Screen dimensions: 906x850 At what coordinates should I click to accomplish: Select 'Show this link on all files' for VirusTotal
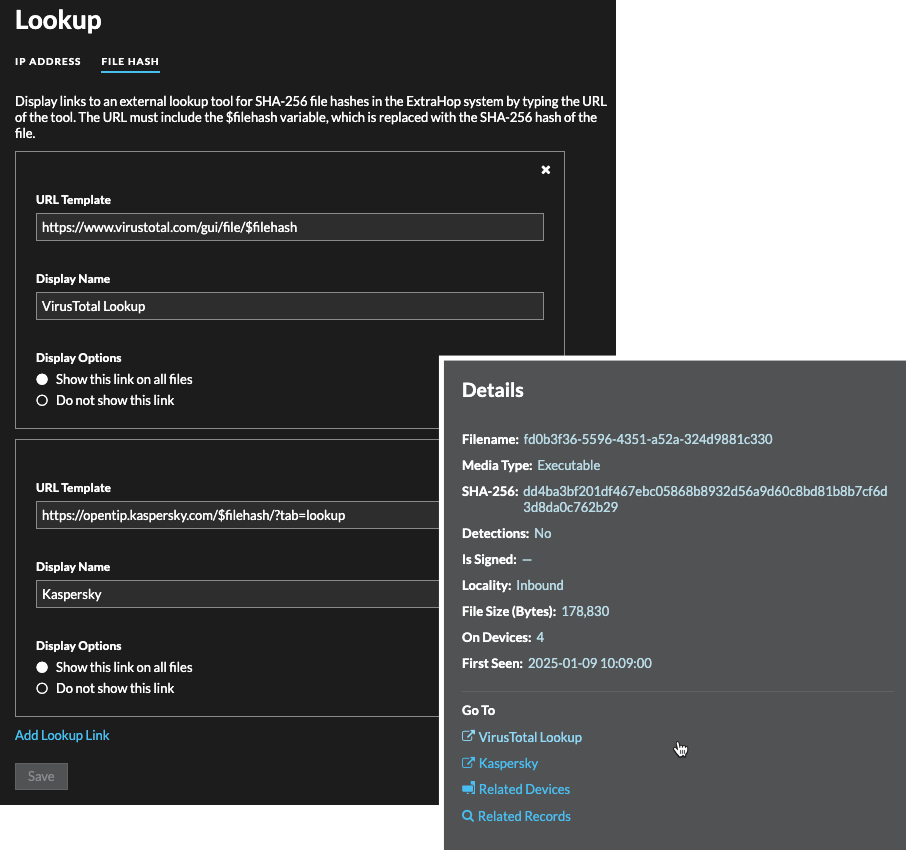(x=42, y=379)
